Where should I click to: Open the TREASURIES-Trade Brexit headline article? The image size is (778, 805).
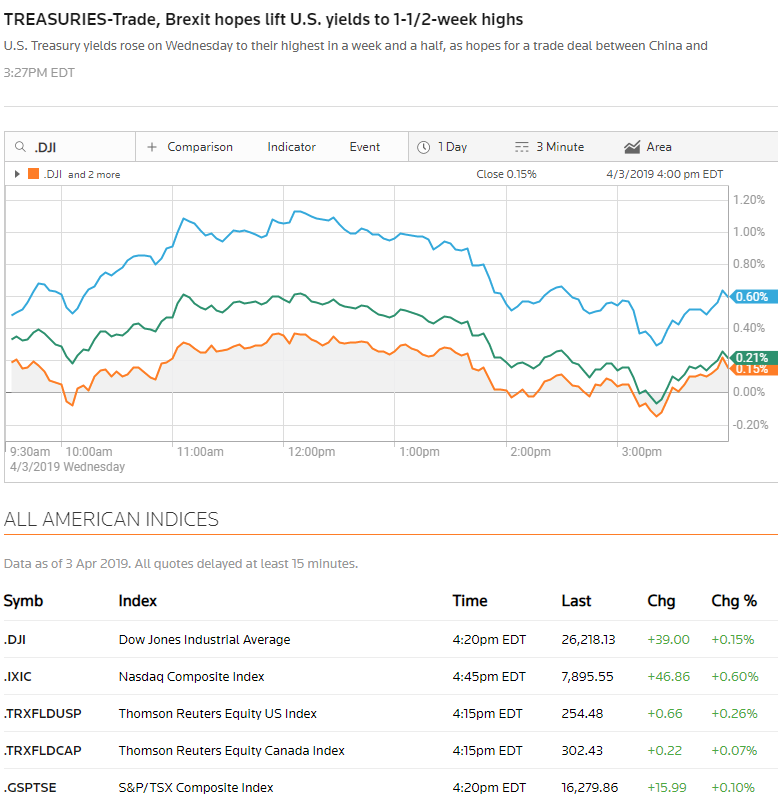tap(263, 20)
